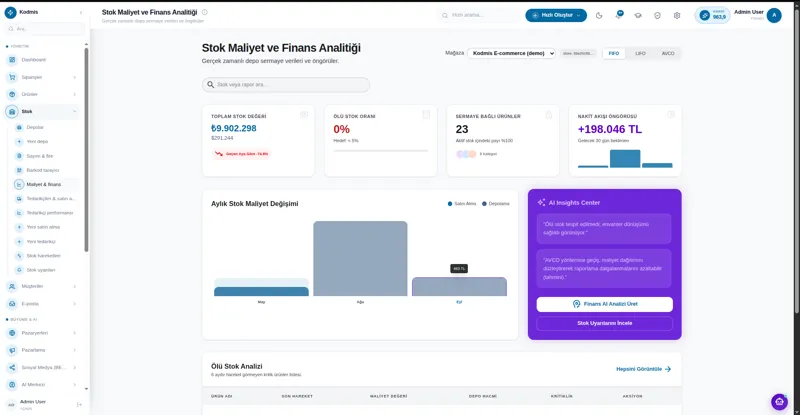Open the Mağaza store dropdown
800x415 pixels.
pyautogui.click(x=511, y=53)
